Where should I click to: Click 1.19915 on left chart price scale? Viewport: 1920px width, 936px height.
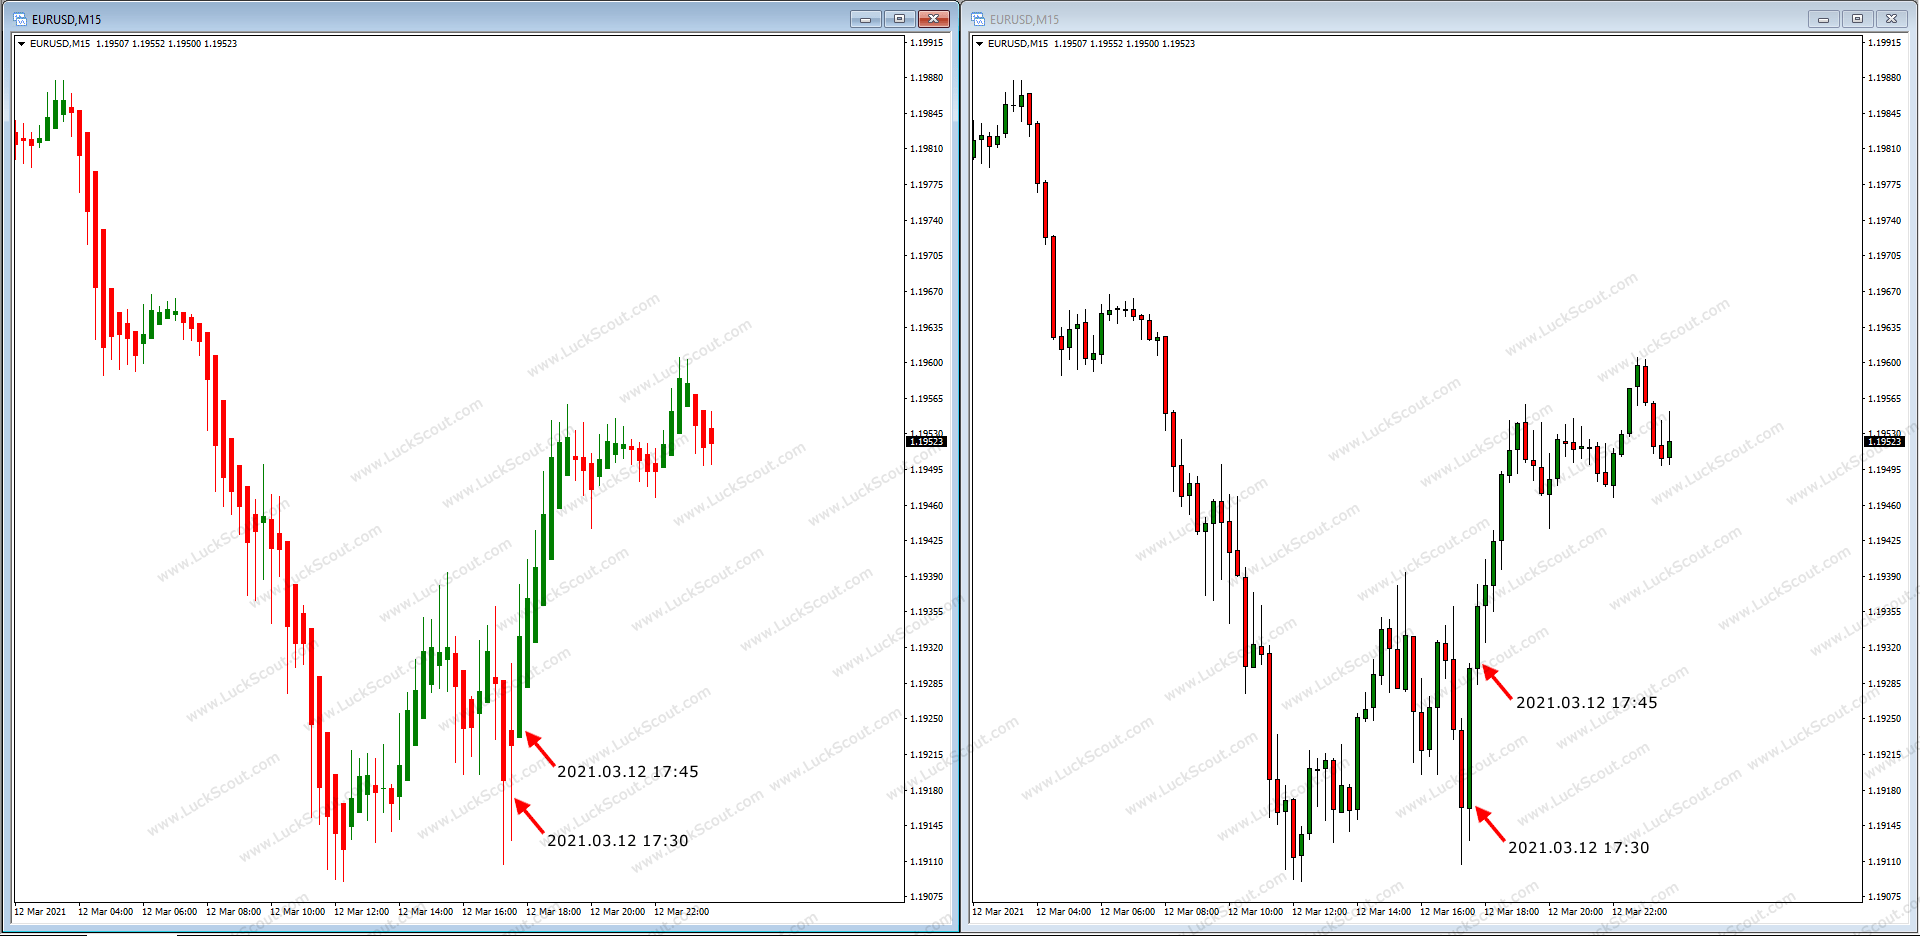926,43
